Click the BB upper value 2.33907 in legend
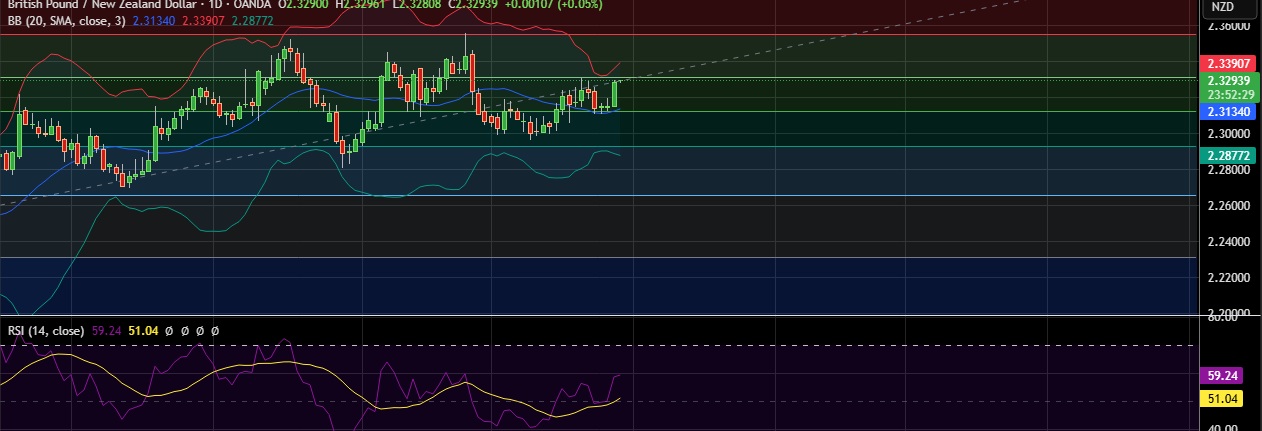The height and width of the screenshot is (431, 1262). (203, 20)
